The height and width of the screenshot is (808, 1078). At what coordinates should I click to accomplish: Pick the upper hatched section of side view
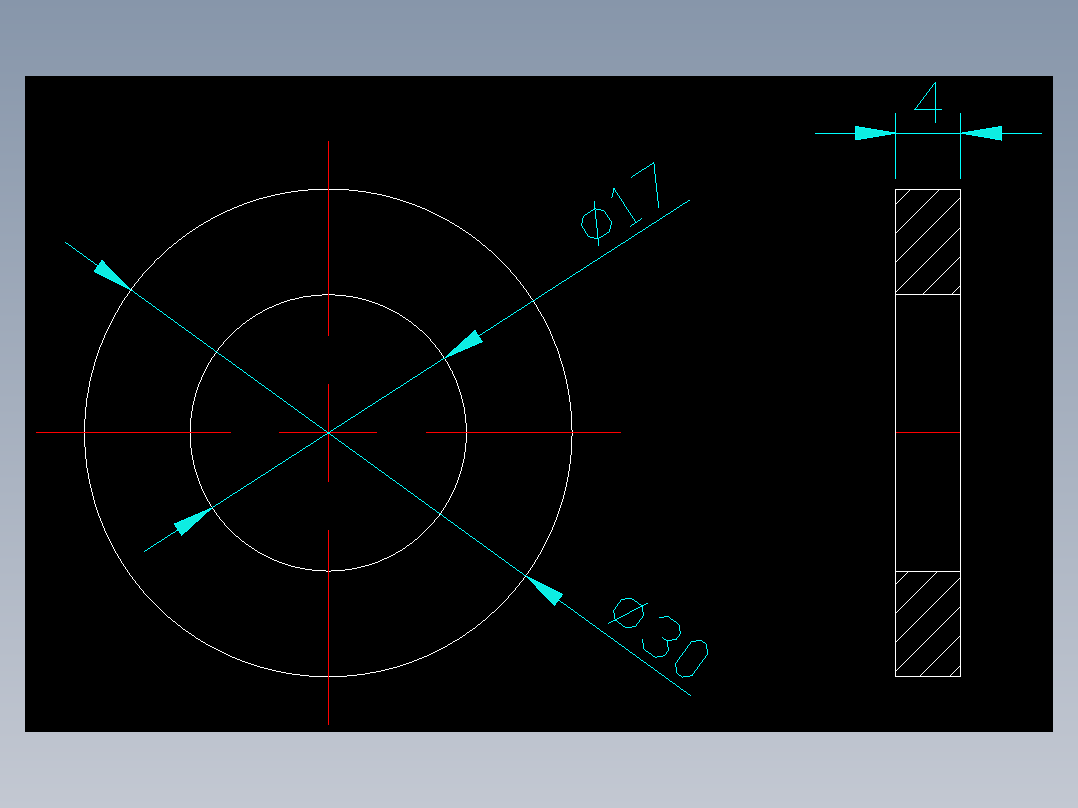coord(927,242)
